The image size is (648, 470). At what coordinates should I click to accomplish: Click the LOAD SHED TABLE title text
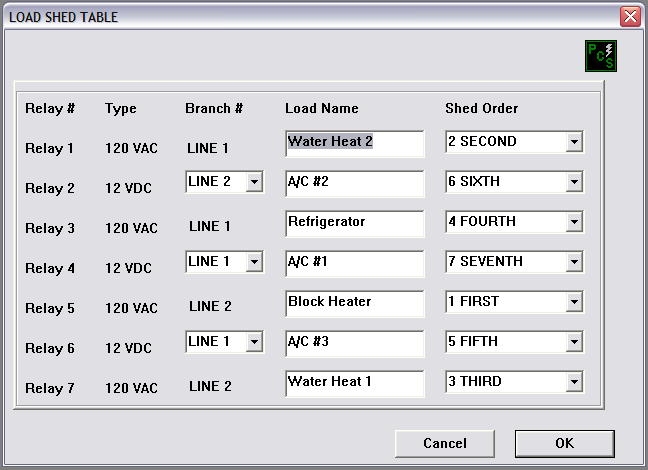[x=63, y=17]
